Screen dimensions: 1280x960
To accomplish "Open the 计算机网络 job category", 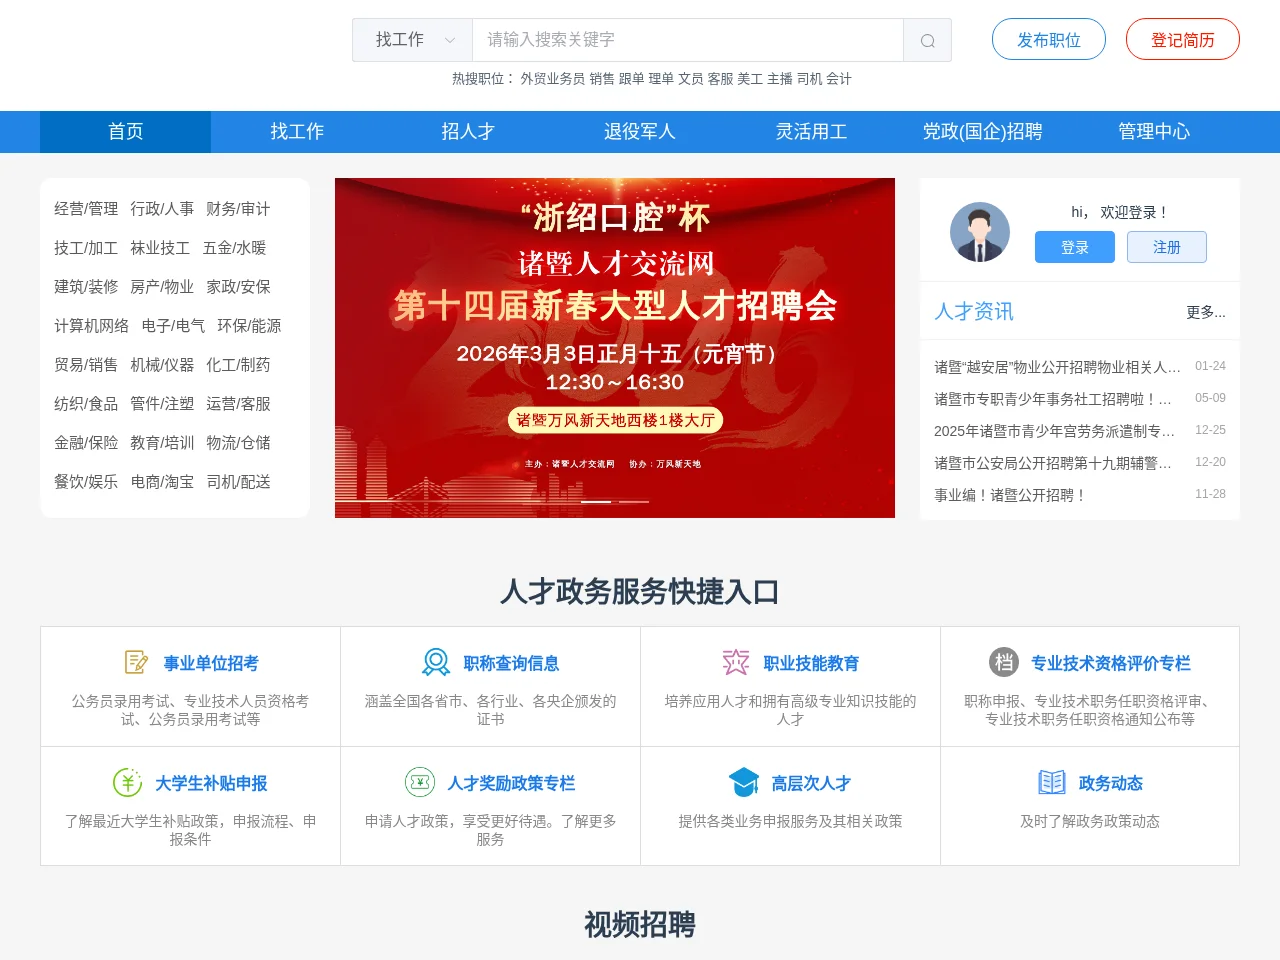I will (91, 326).
